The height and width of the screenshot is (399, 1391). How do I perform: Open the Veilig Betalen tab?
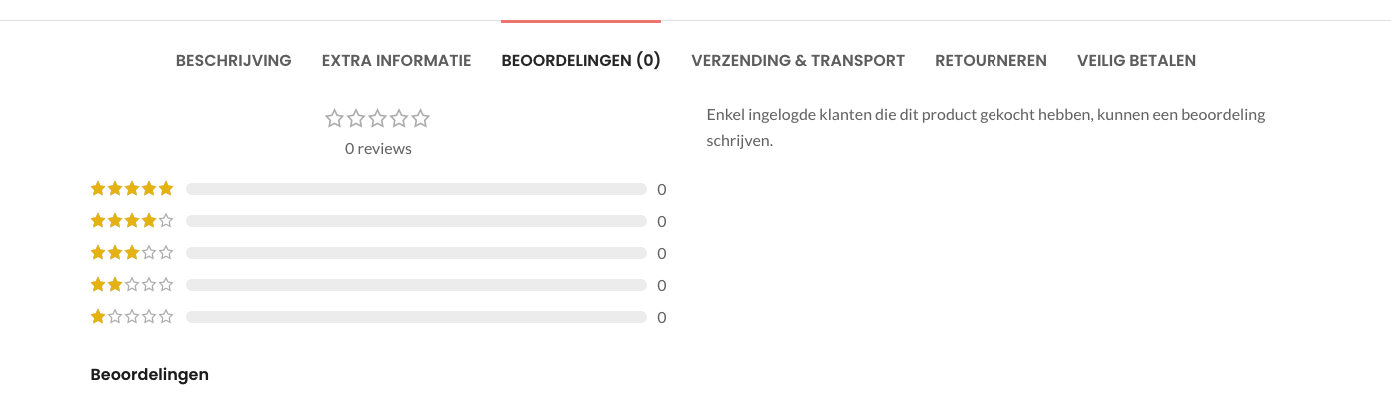point(1136,60)
